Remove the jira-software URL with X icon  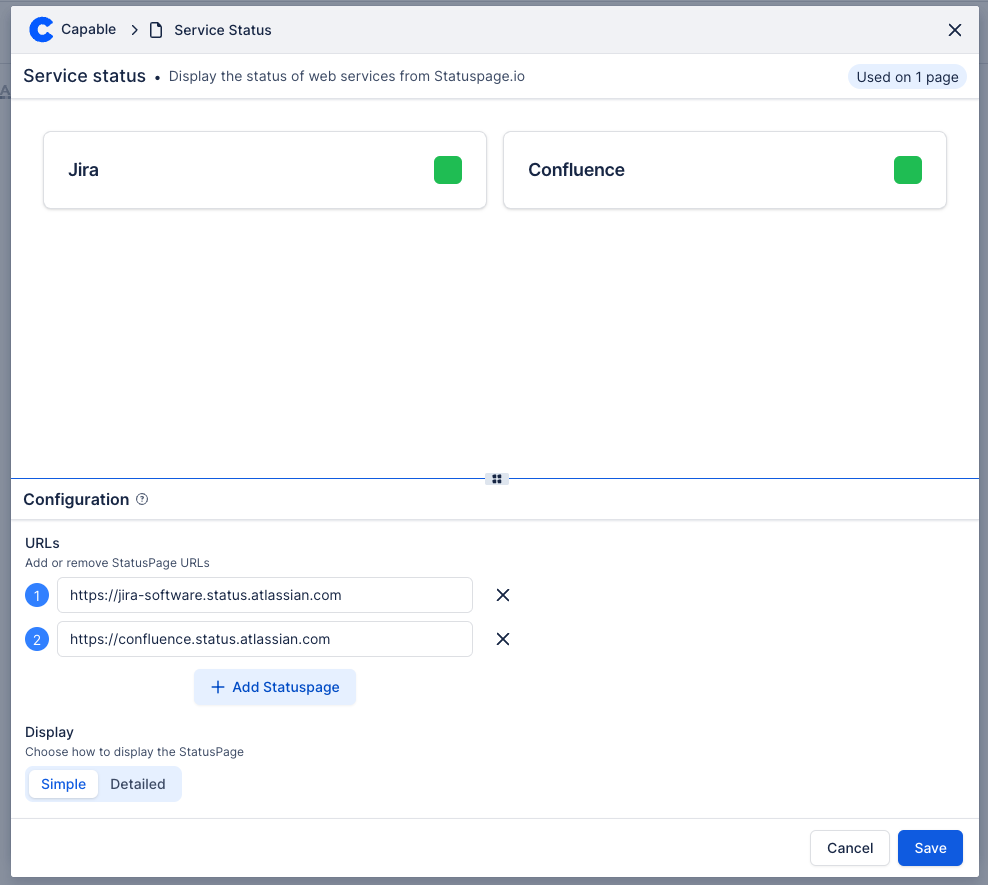(503, 595)
